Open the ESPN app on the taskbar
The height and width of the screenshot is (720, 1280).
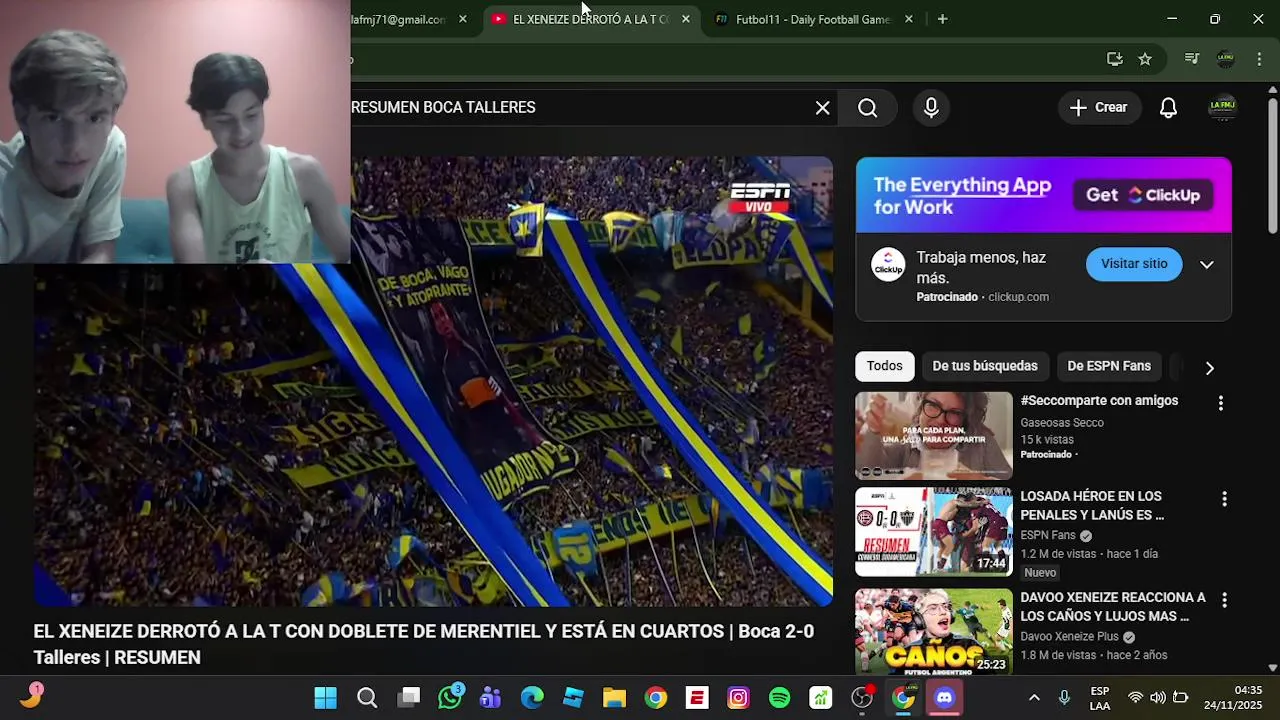(697, 698)
